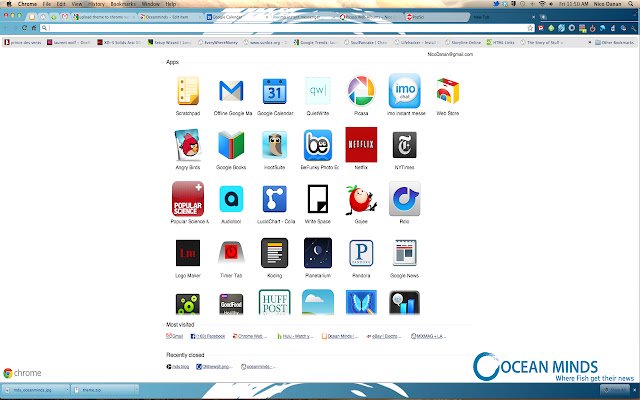Click NicoDanan@gmail.com account text
Image resolution: width=640 pixels, height=400 pixels.
coord(450,54)
